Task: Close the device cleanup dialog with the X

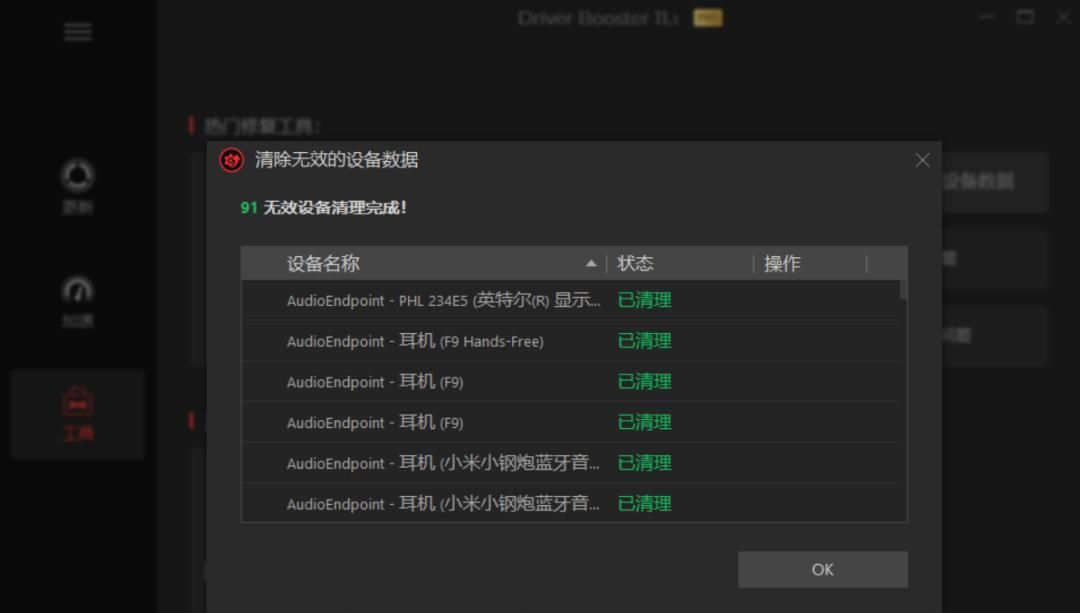Action: 922,160
